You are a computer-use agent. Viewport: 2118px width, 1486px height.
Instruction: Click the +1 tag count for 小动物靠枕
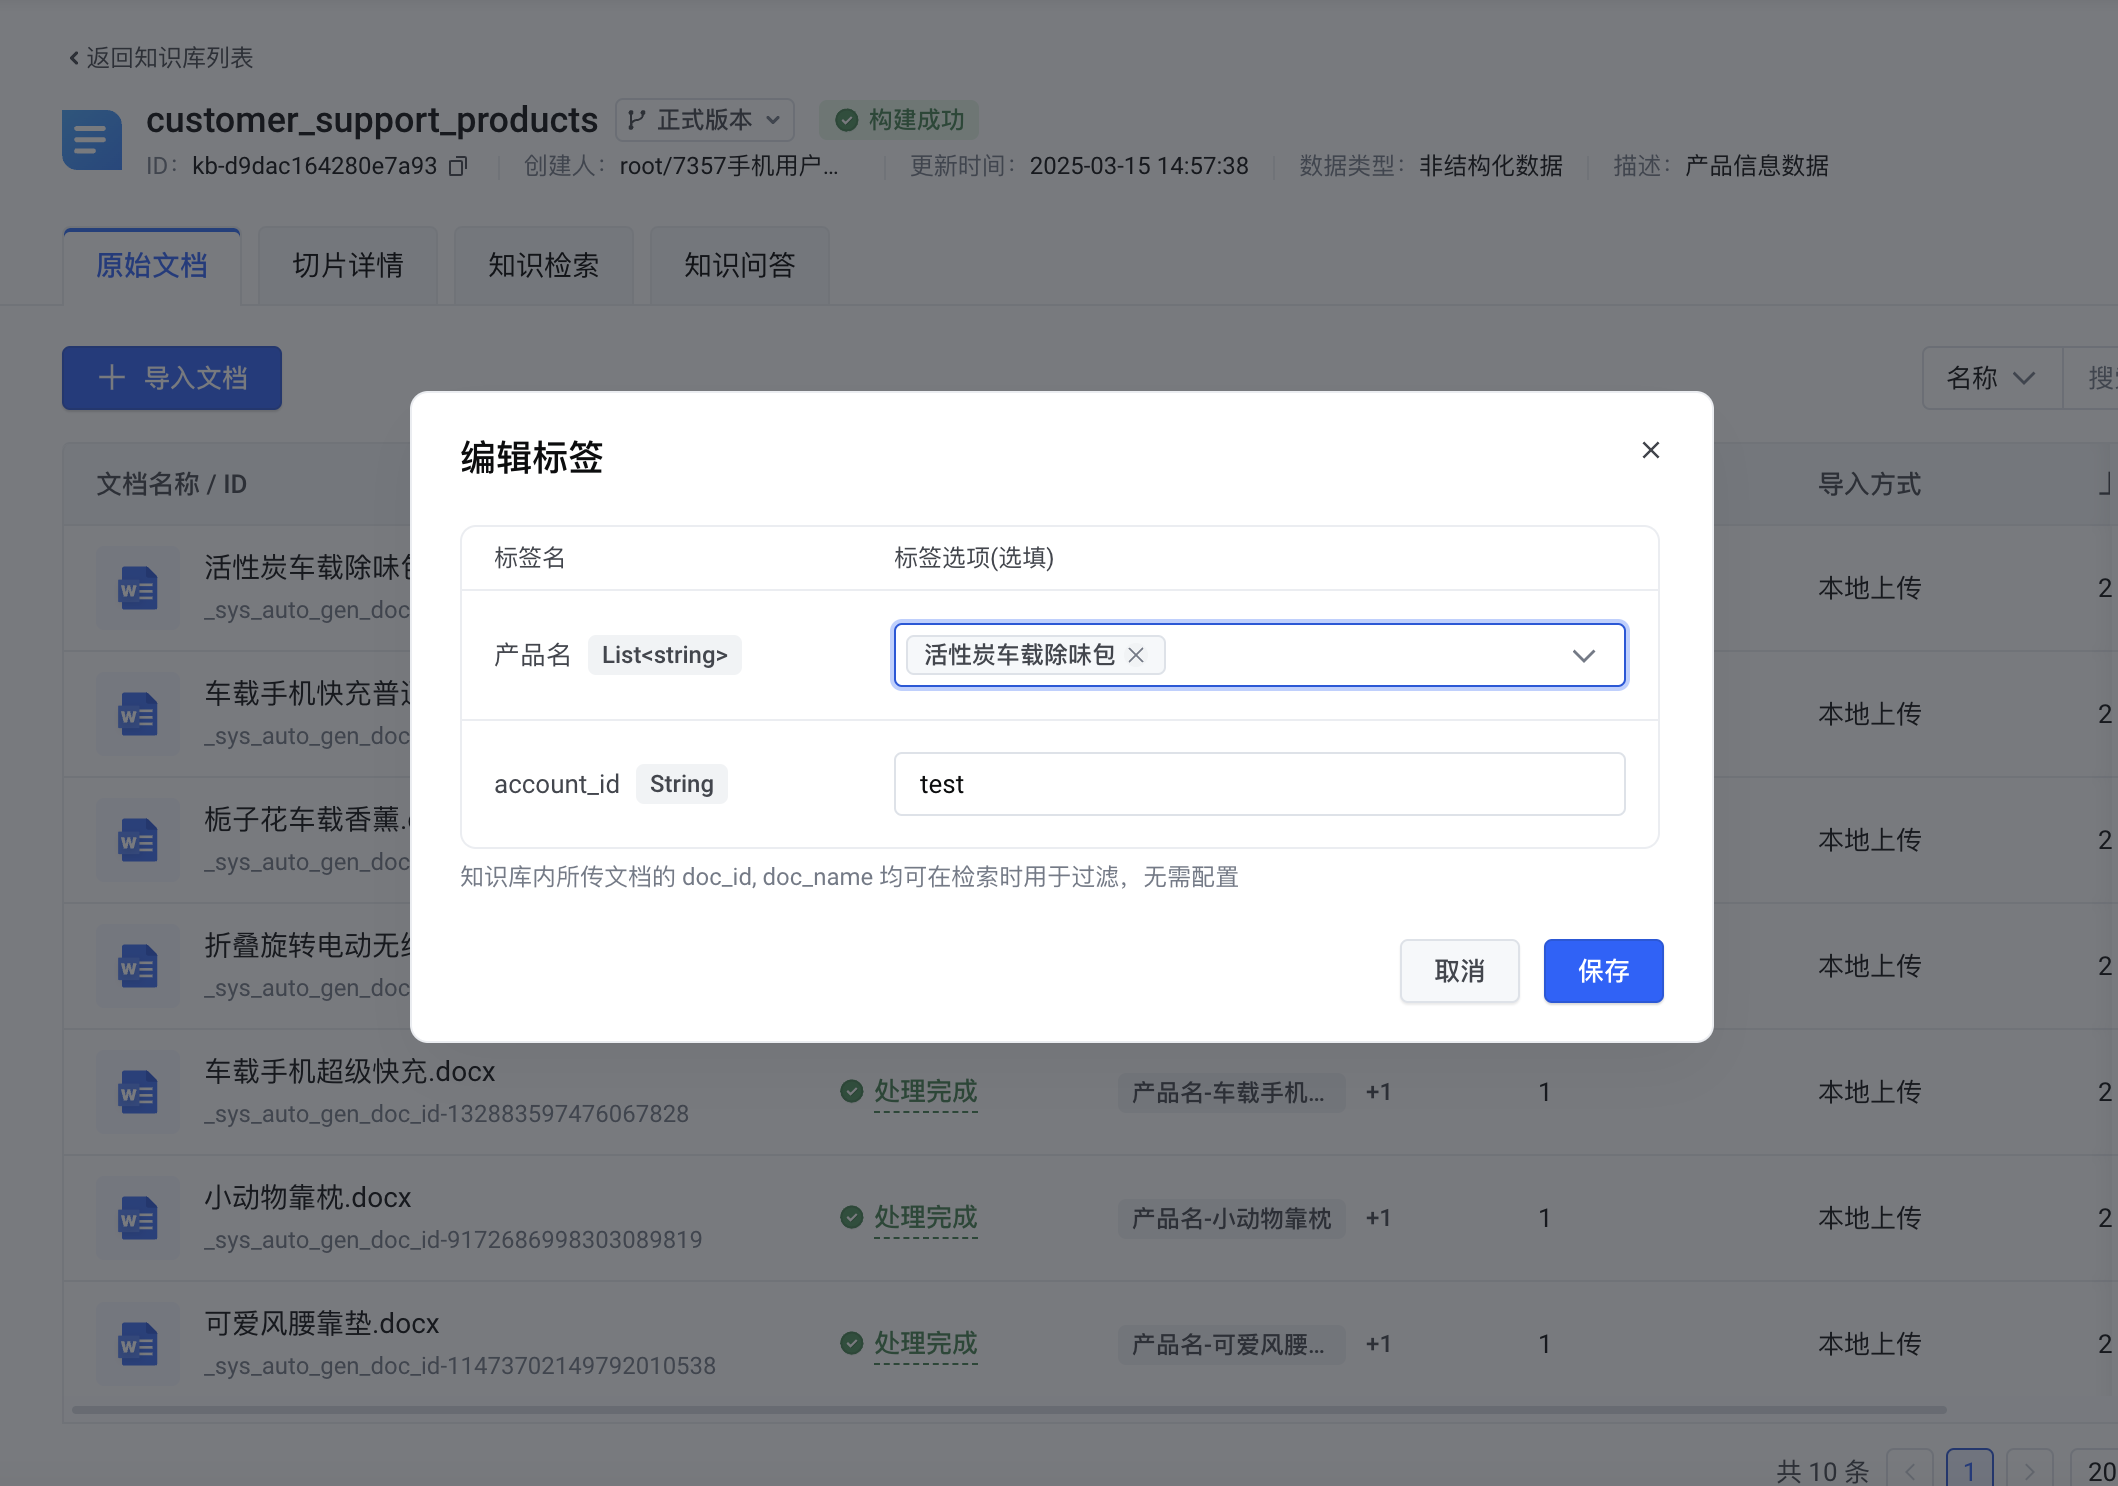(x=1378, y=1218)
